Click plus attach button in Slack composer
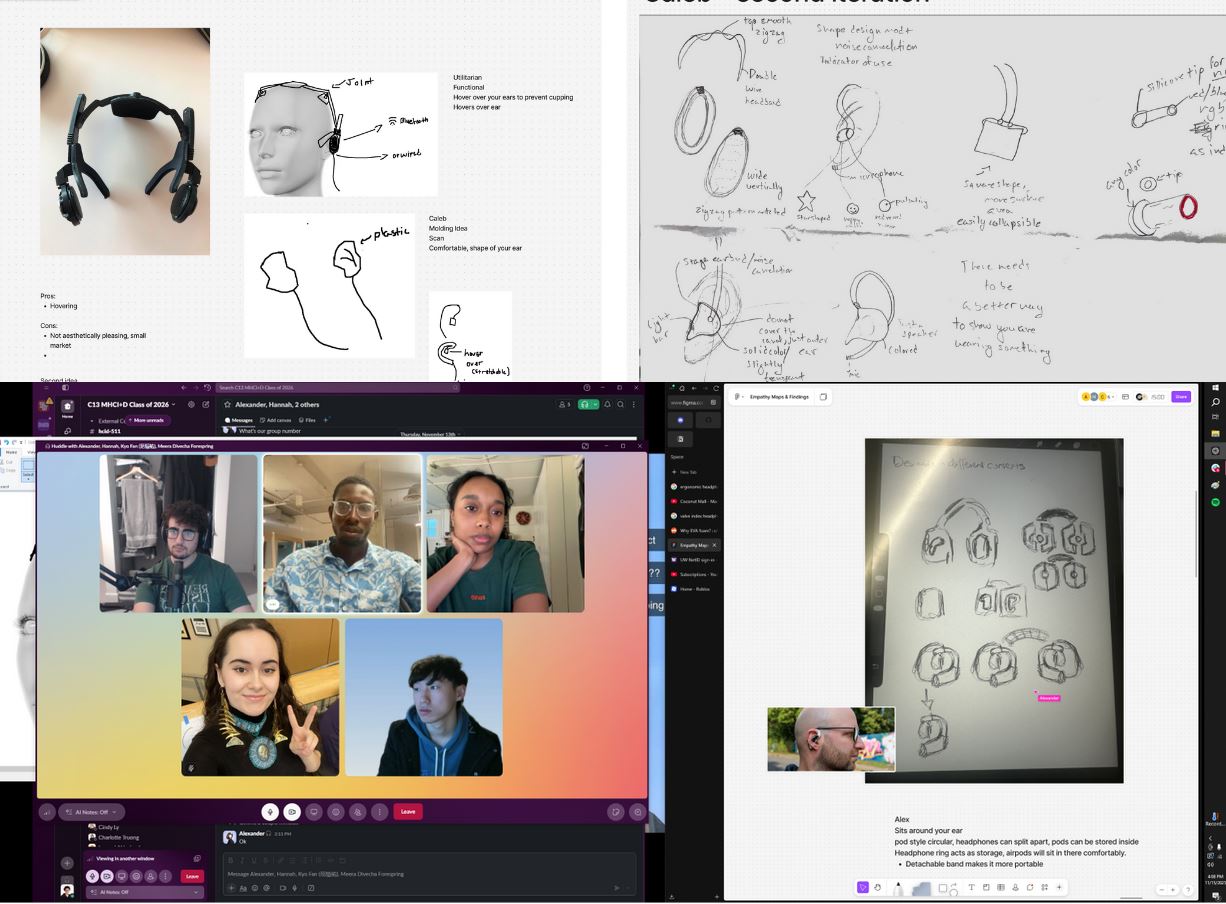 click(231, 888)
